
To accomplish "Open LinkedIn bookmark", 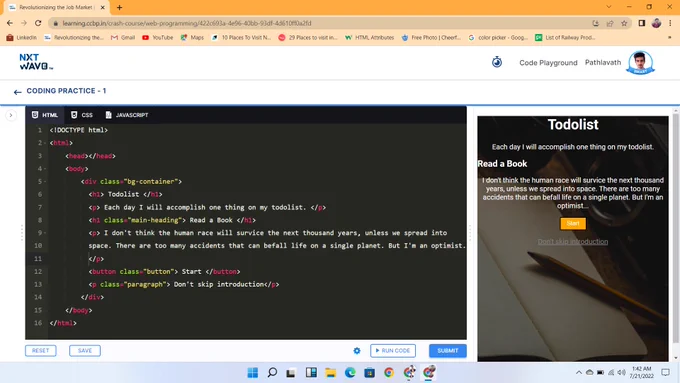I will 21,38.
